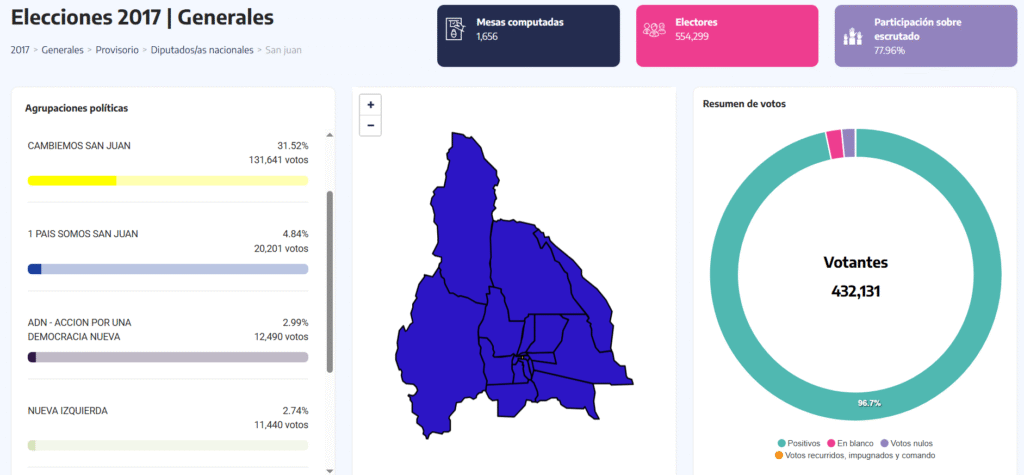Click the Elecciones 2017 | Generales heading

142,18
